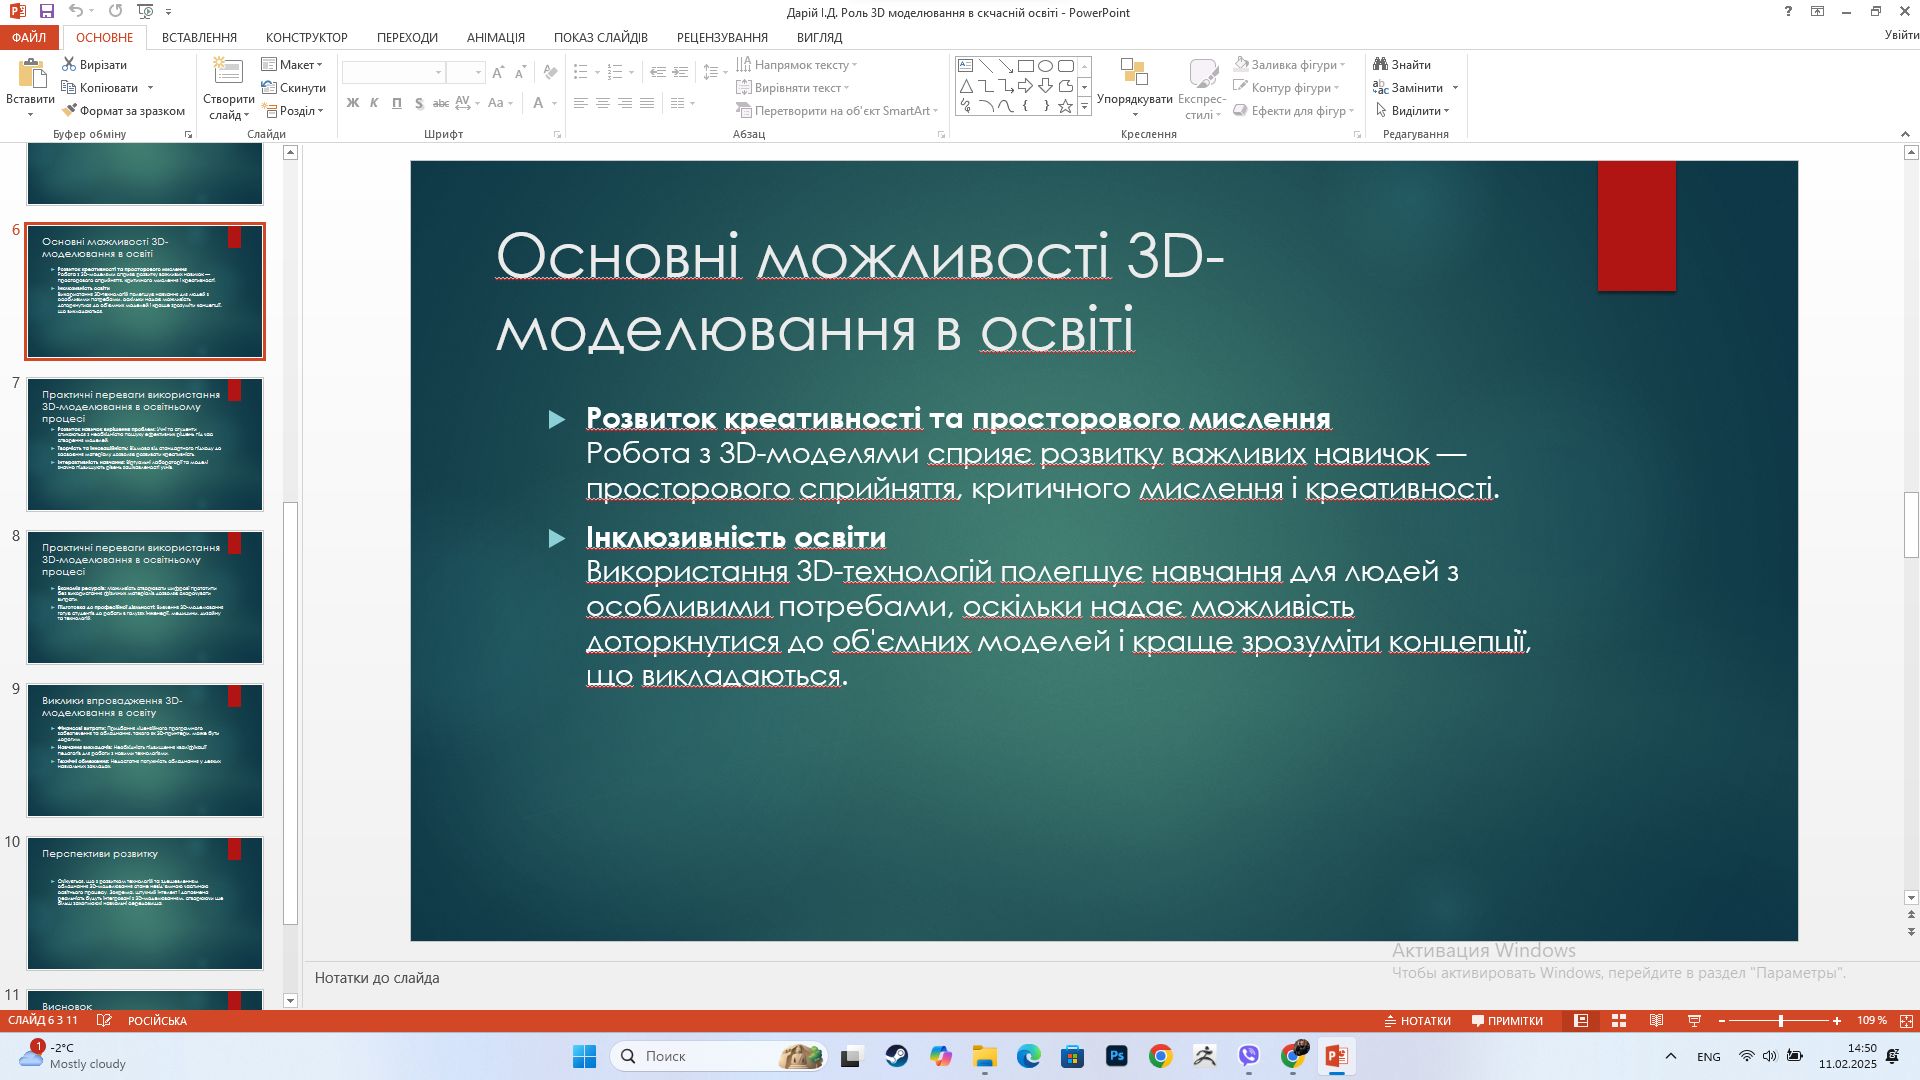Decrease the list indent level
Viewport: 1920px width, 1080px height.
coord(657,73)
